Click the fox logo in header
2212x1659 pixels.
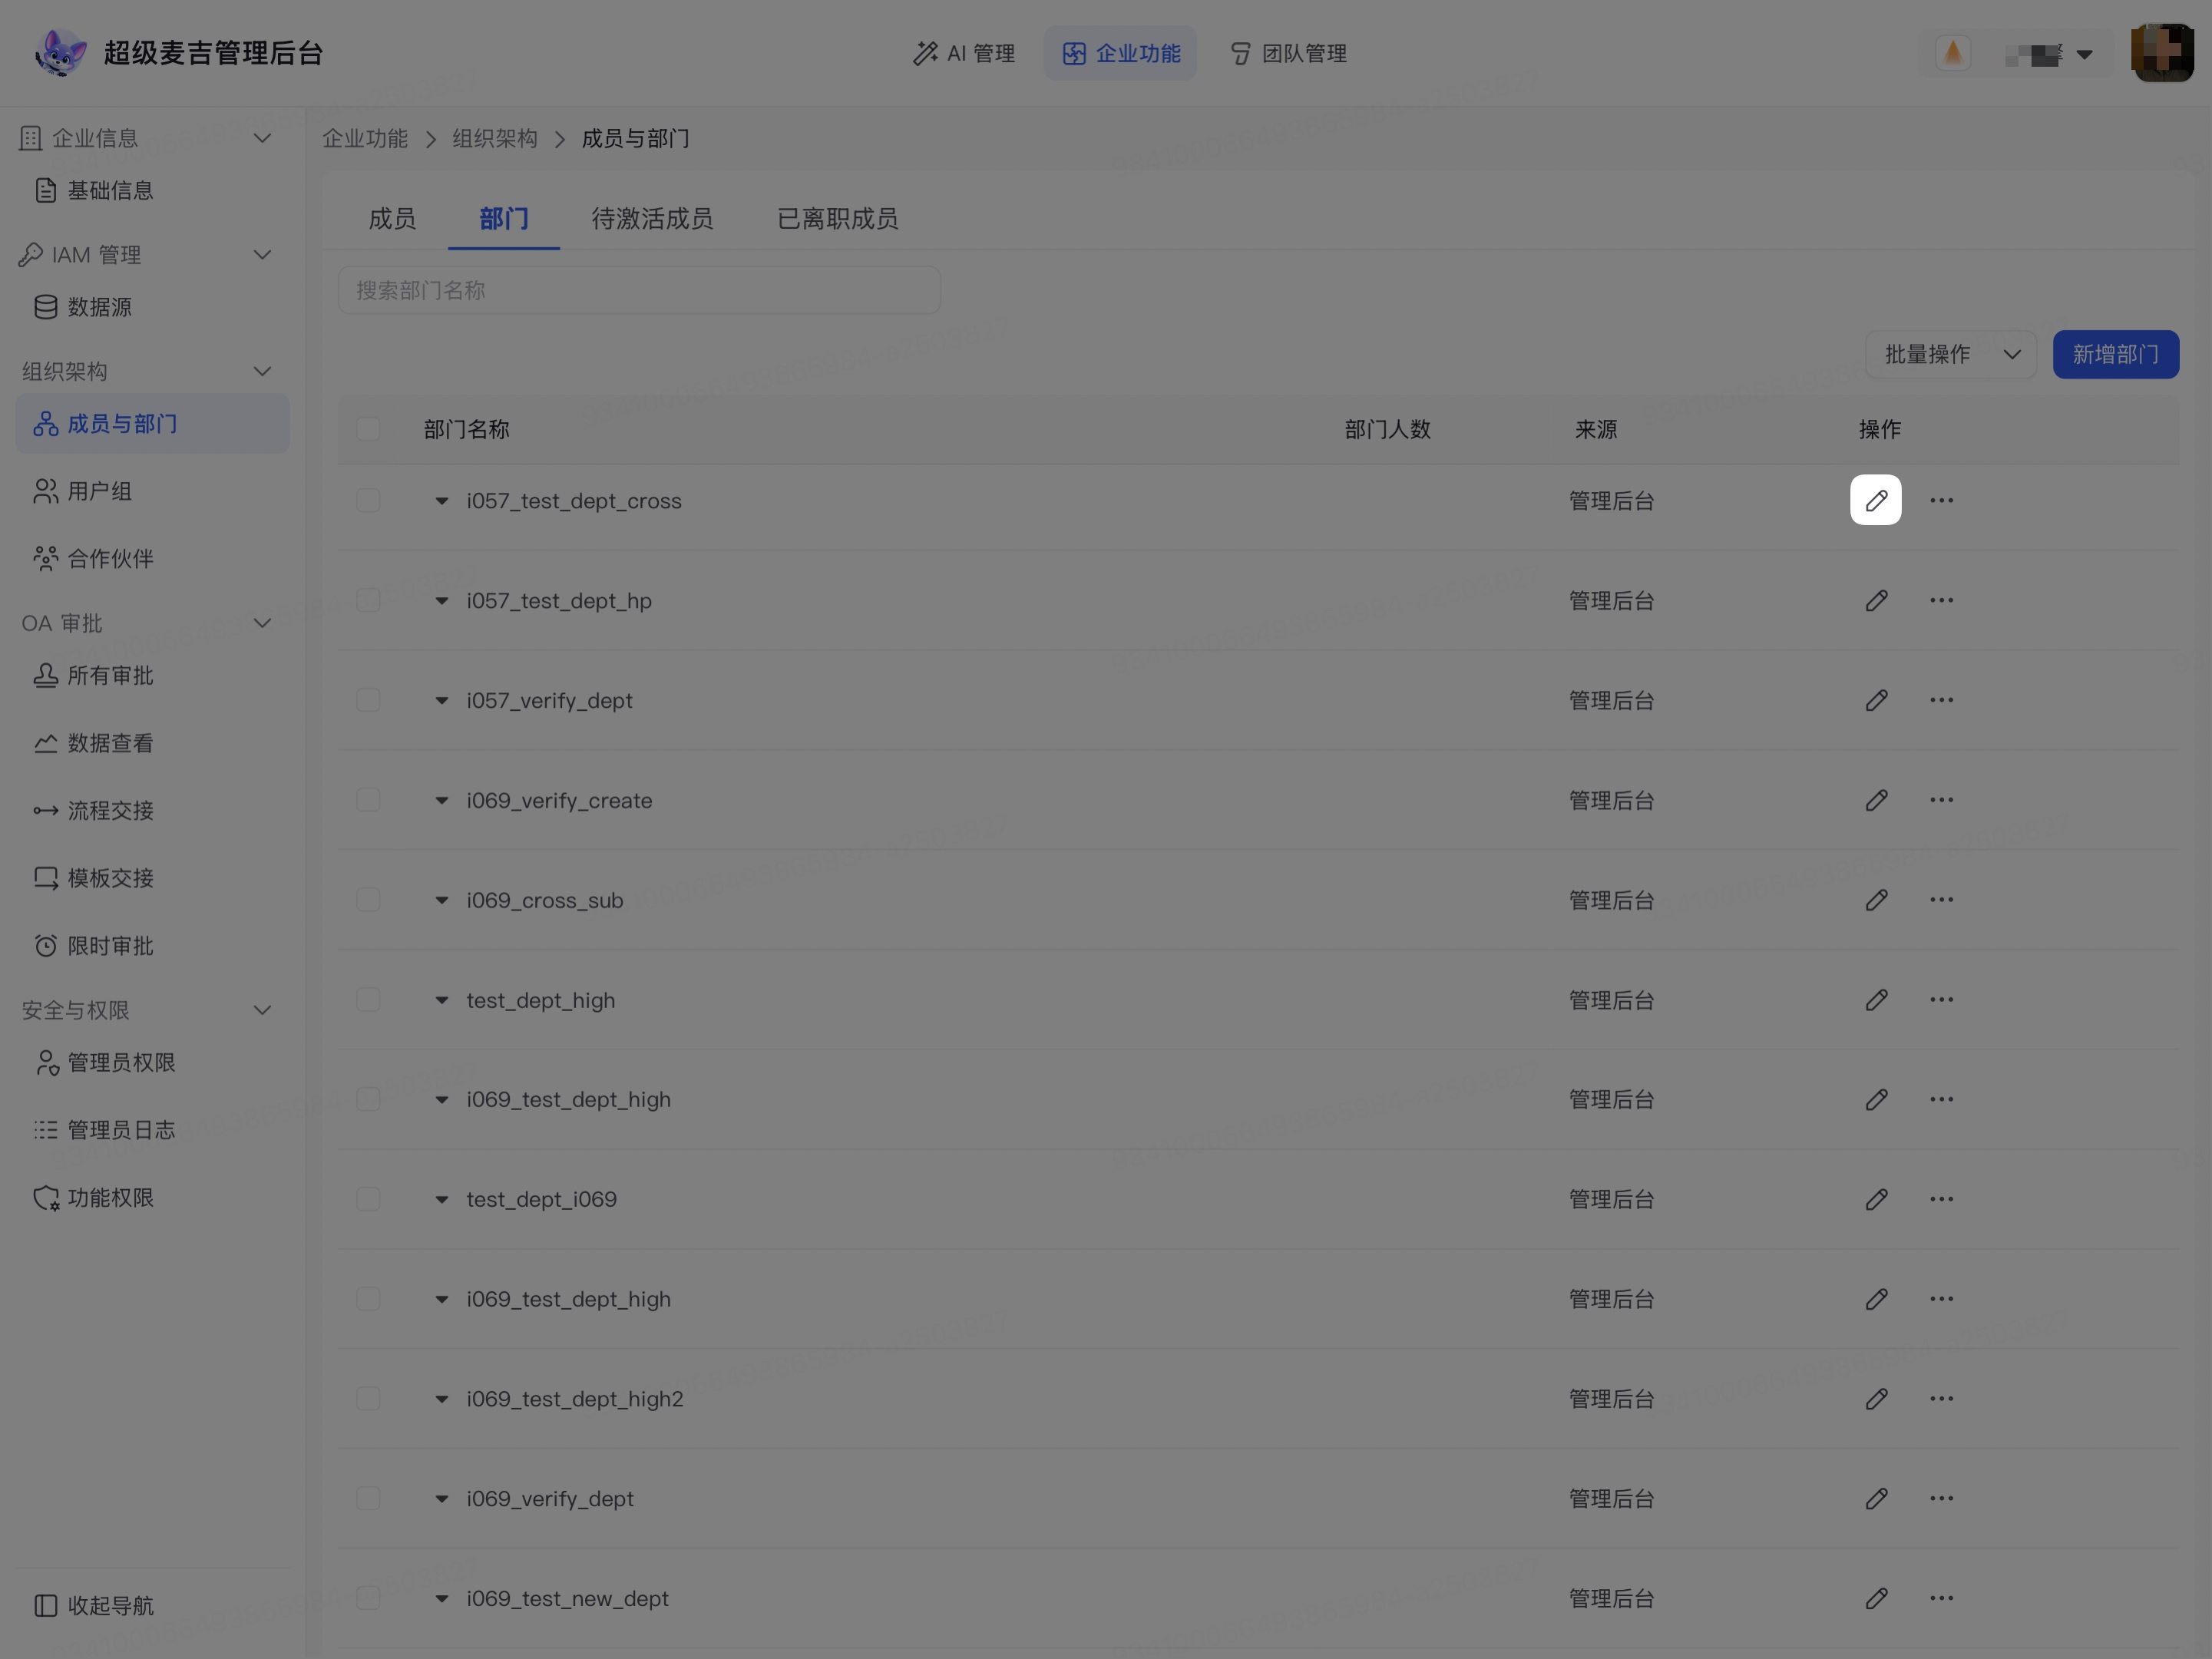[x=60, y=53]
